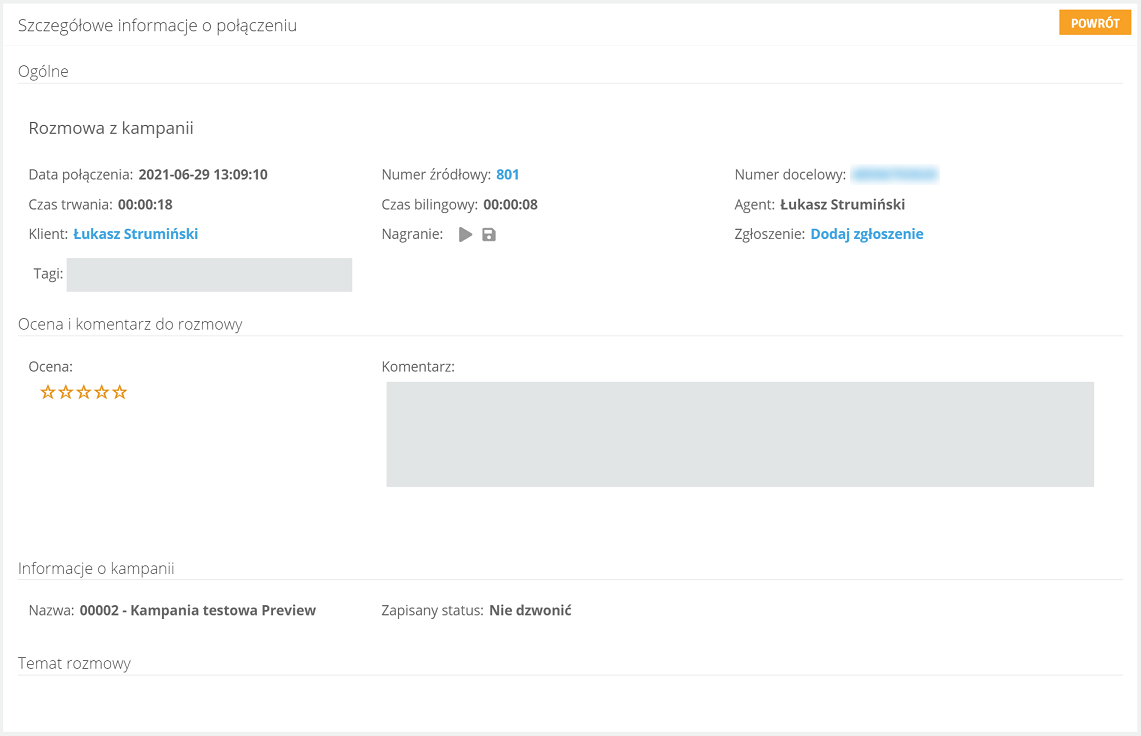Click the Informacje o kampanii heading
The image size is (1141, 736).
(96, 569)
